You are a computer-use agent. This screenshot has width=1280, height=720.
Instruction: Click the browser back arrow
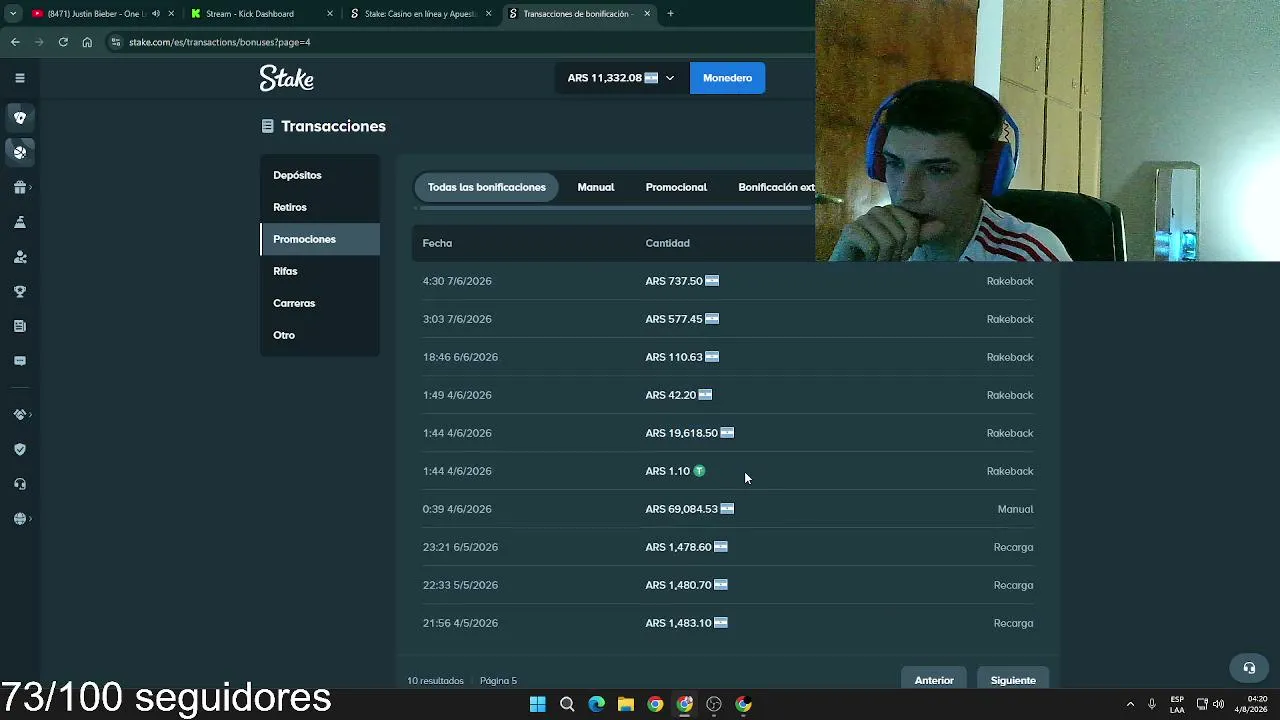click(15, 42)
